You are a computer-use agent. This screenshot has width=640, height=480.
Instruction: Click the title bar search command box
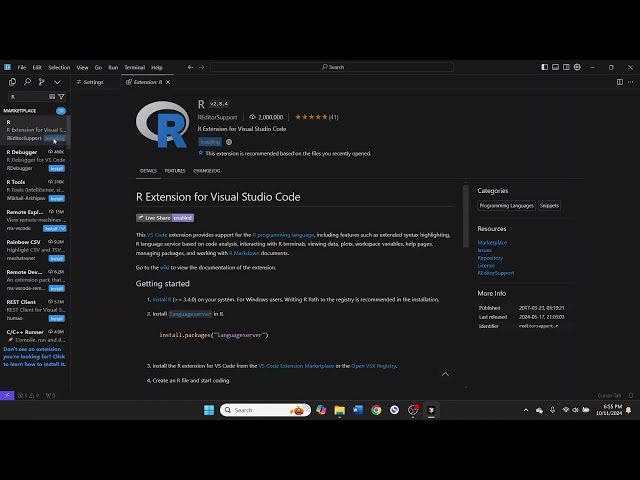click(332, 67)
